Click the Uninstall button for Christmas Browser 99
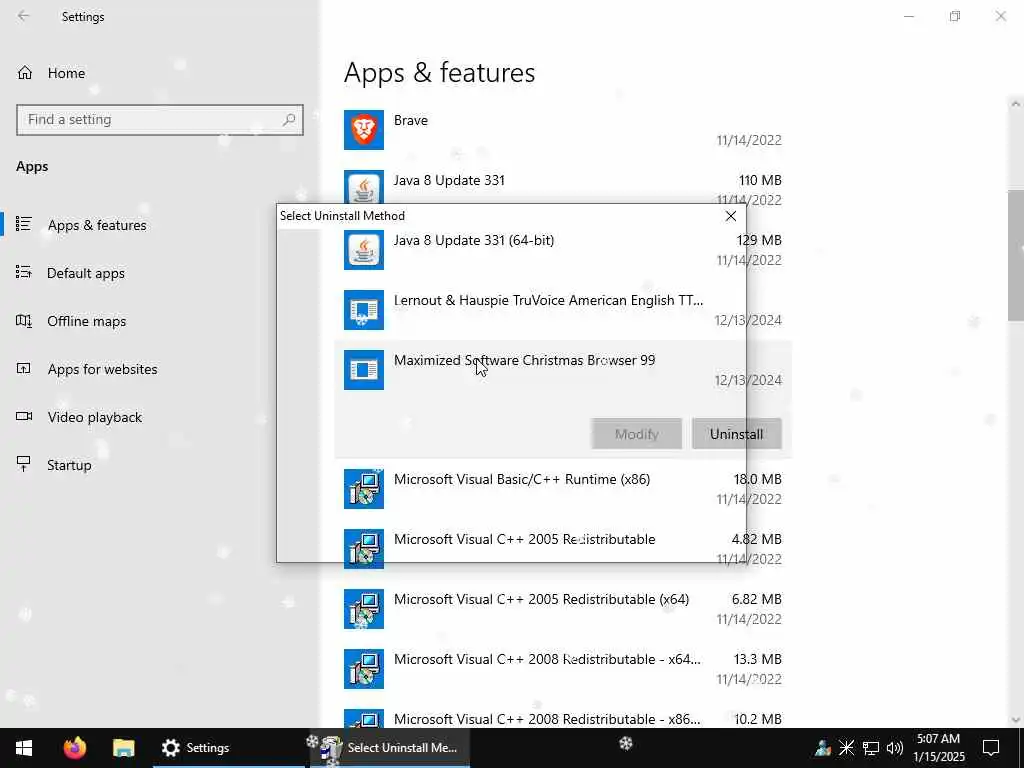Screen dimensions: 1024x768 736,434
